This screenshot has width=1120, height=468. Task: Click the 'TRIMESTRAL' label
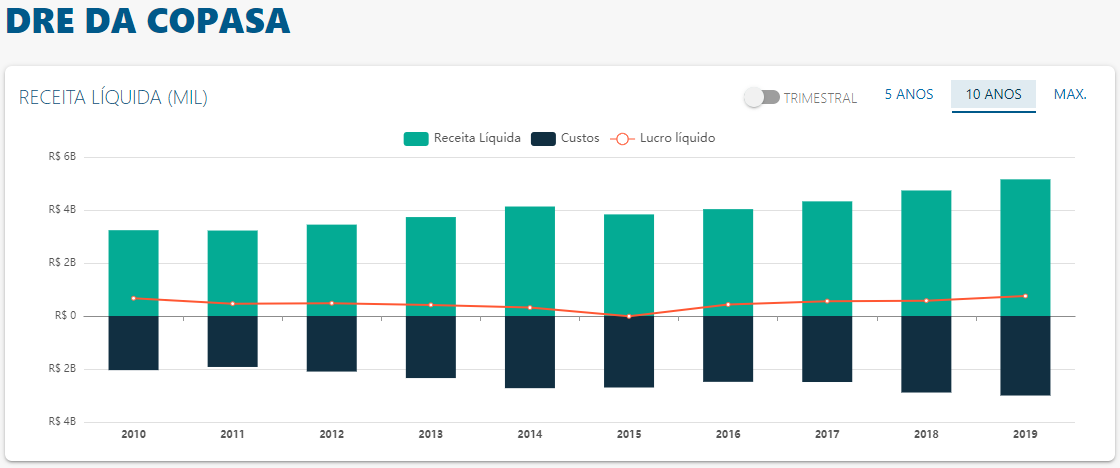tap(820, 99)
